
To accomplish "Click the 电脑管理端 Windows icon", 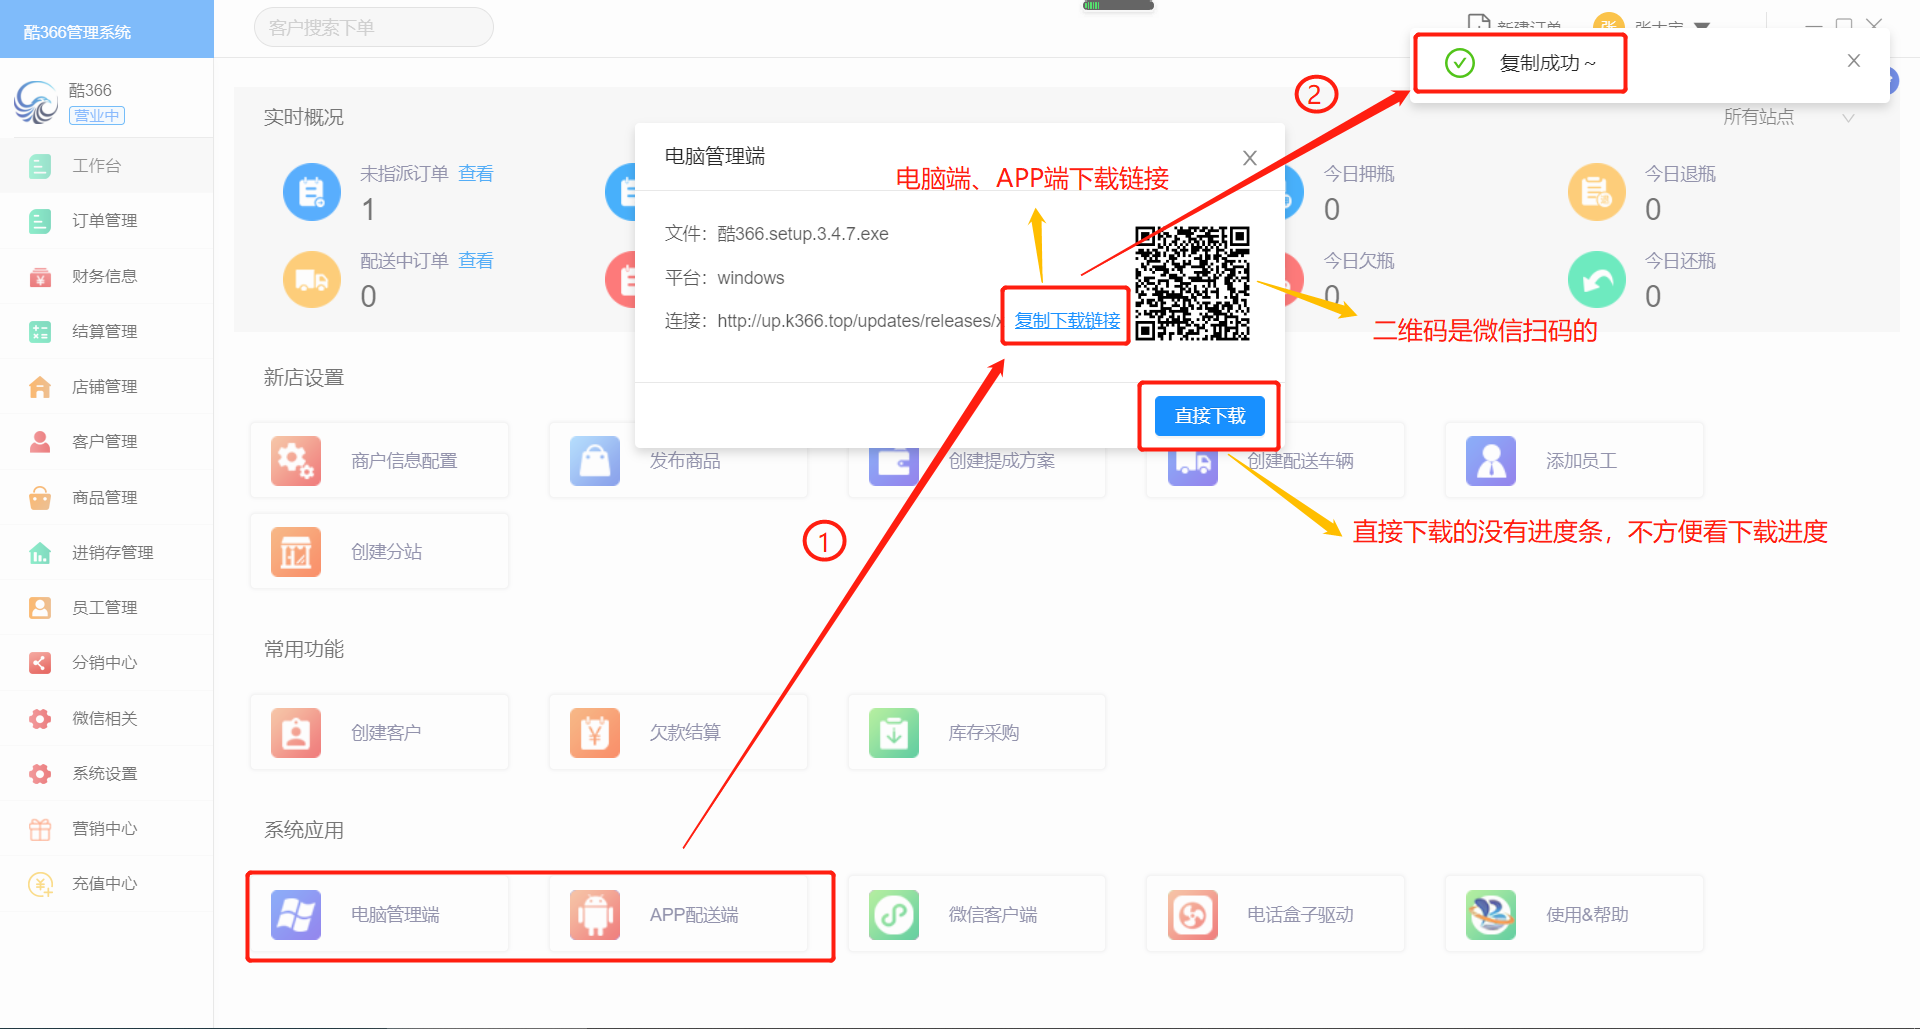I will coord(296,915).
